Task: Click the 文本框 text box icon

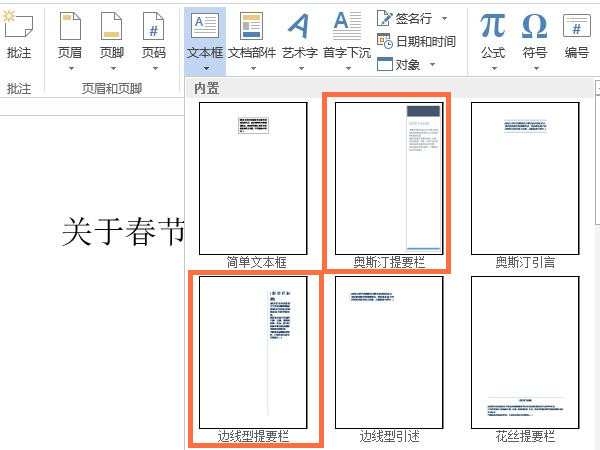Action: [205, 26]
